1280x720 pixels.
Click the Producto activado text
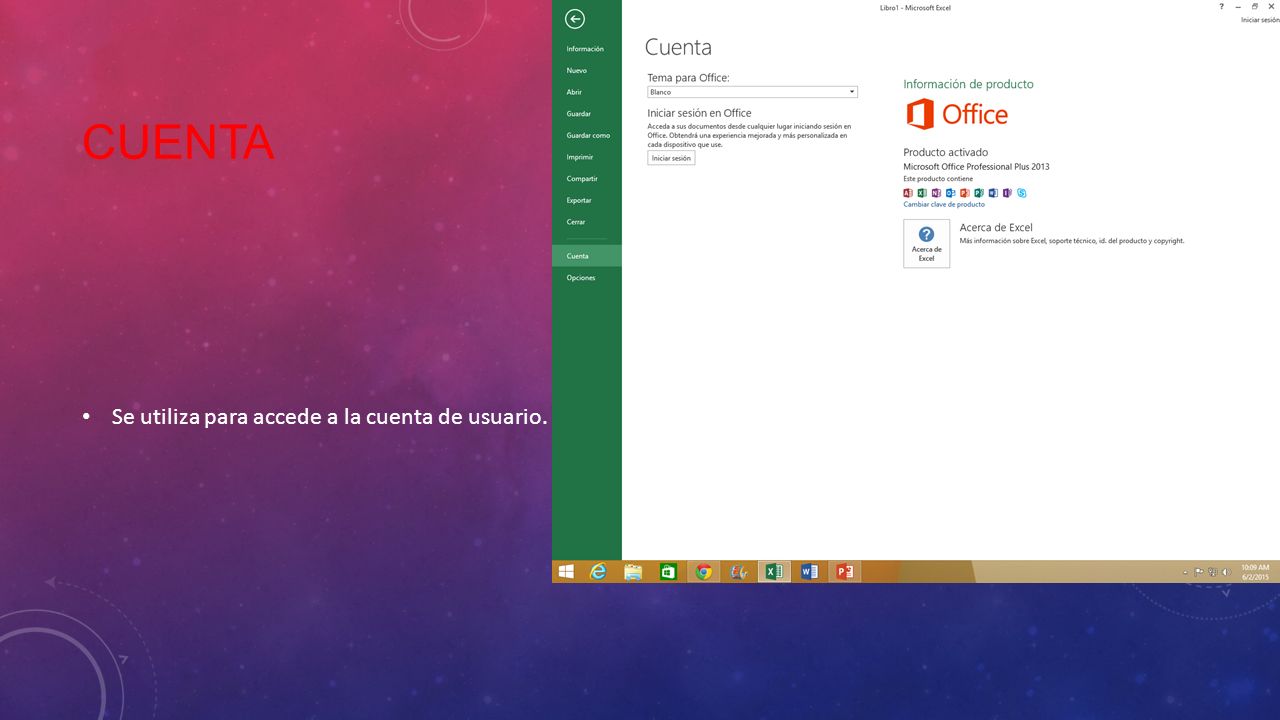[x=945, y=152]
